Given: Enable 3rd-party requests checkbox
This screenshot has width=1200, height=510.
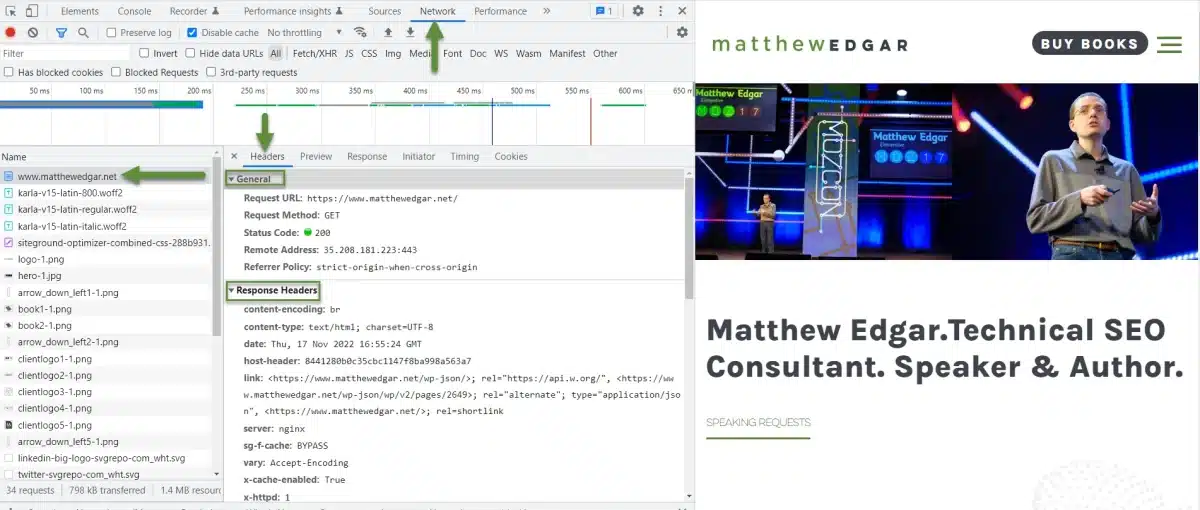Looking at the screenshot, I should click(x=211, y=72).
